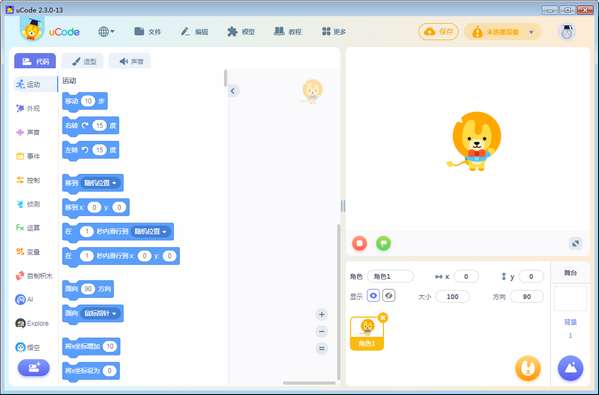Switch to the Costumes tab with brush icon
The image size is (599, 395).
(x=83, y=61)
